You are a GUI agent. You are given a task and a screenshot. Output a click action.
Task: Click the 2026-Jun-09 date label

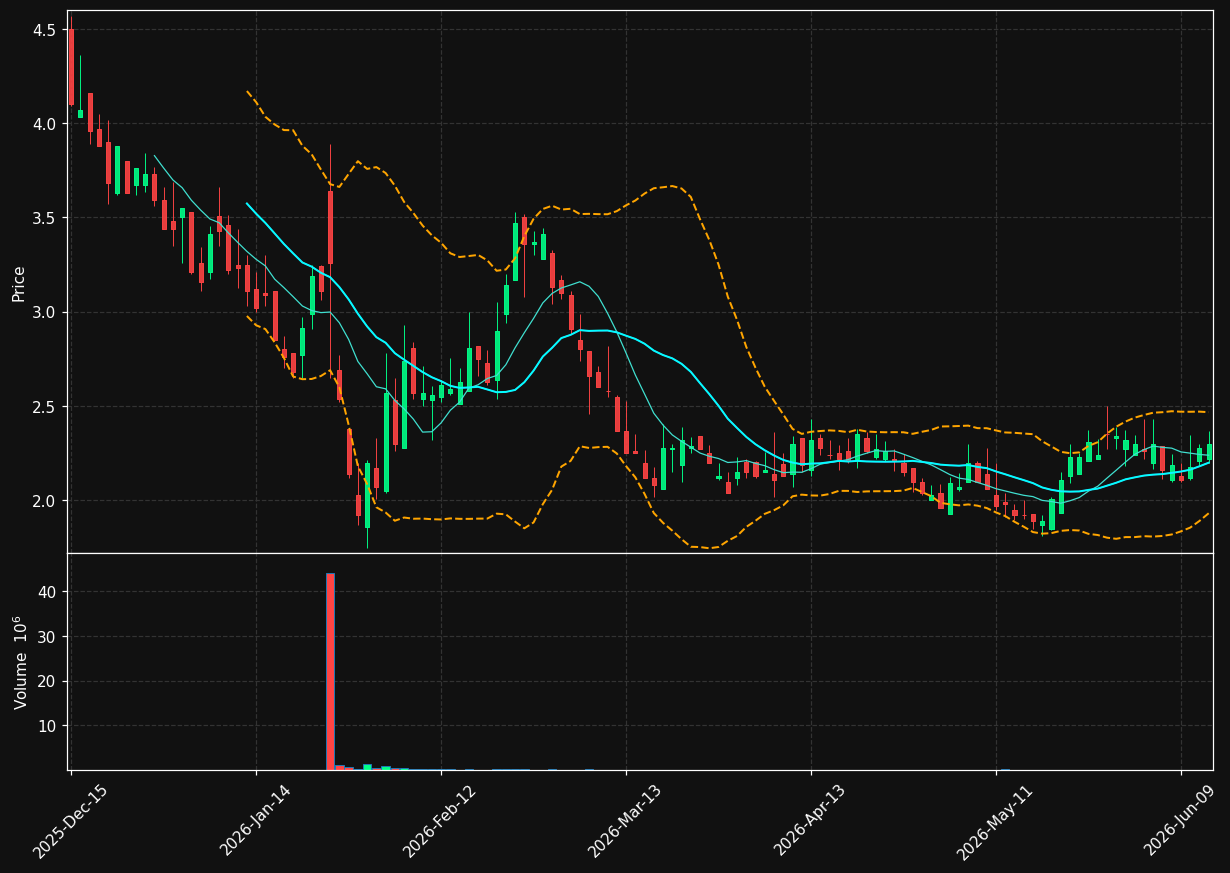pos(1181,821)
